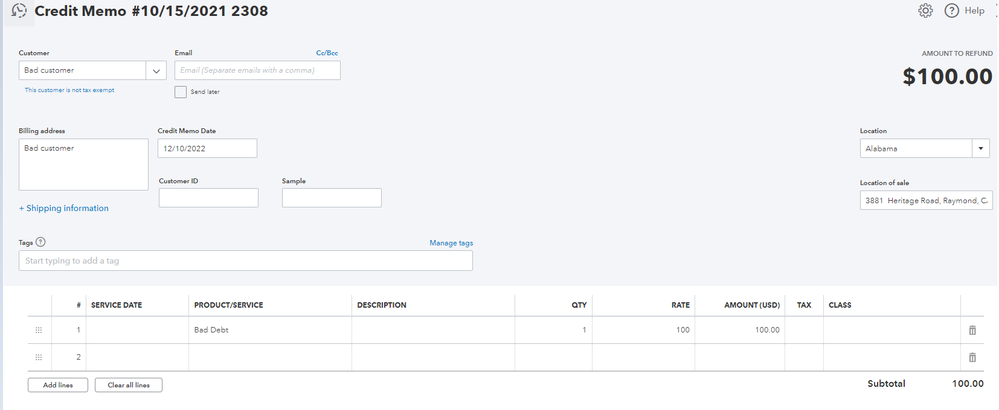This screenshot has height=410, width=999.
Task: Enable the Send later checkbox
Action: pyautogui.click(x=181, y=92)
